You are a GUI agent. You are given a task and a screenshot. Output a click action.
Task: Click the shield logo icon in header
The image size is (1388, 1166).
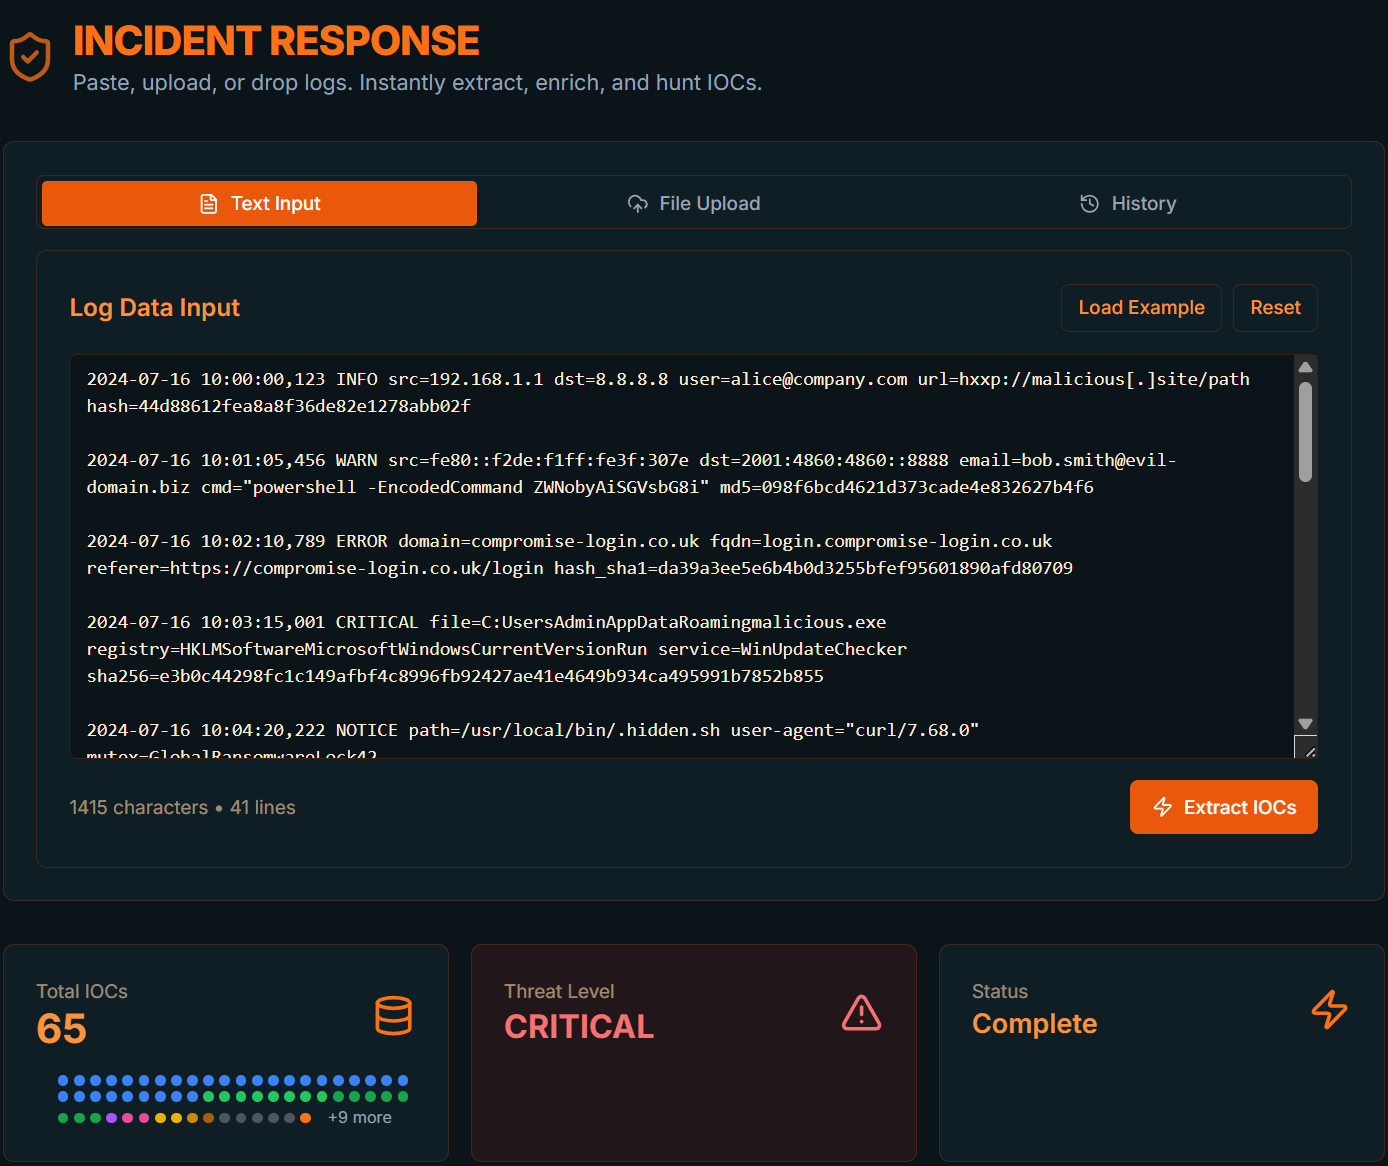point(30,57)
